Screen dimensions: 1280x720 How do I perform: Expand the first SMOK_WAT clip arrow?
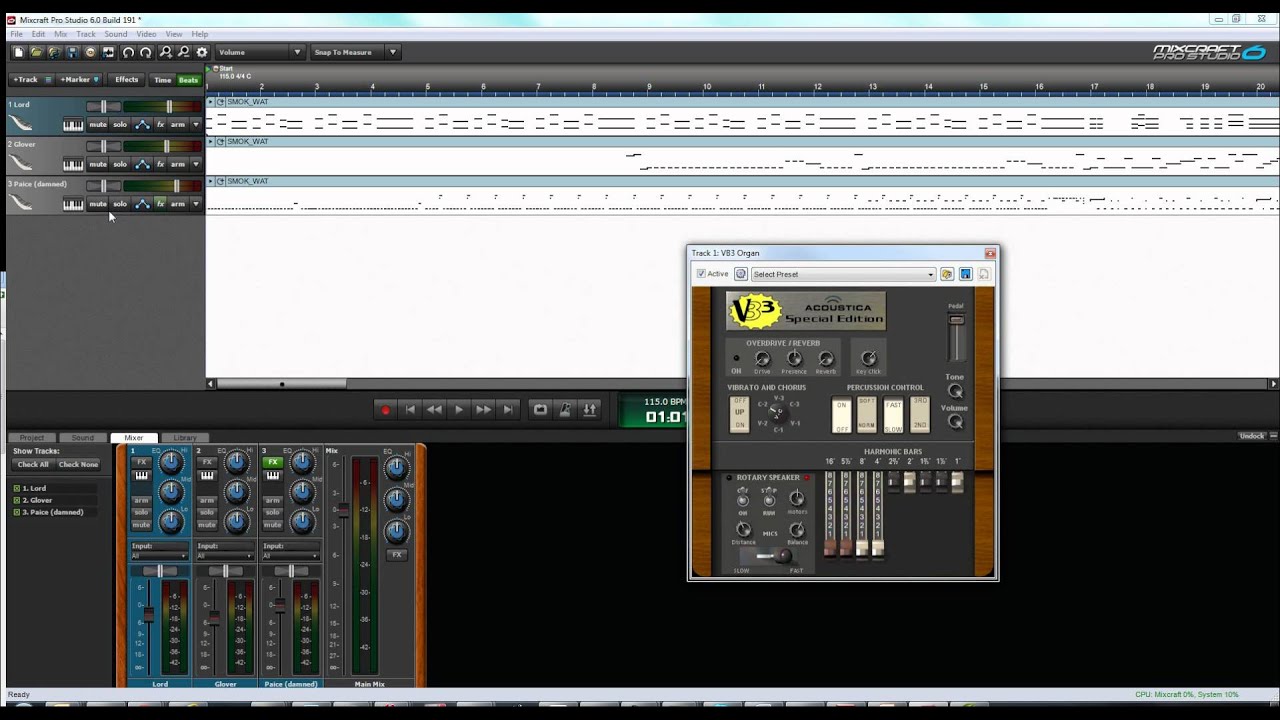pos(211,102)
